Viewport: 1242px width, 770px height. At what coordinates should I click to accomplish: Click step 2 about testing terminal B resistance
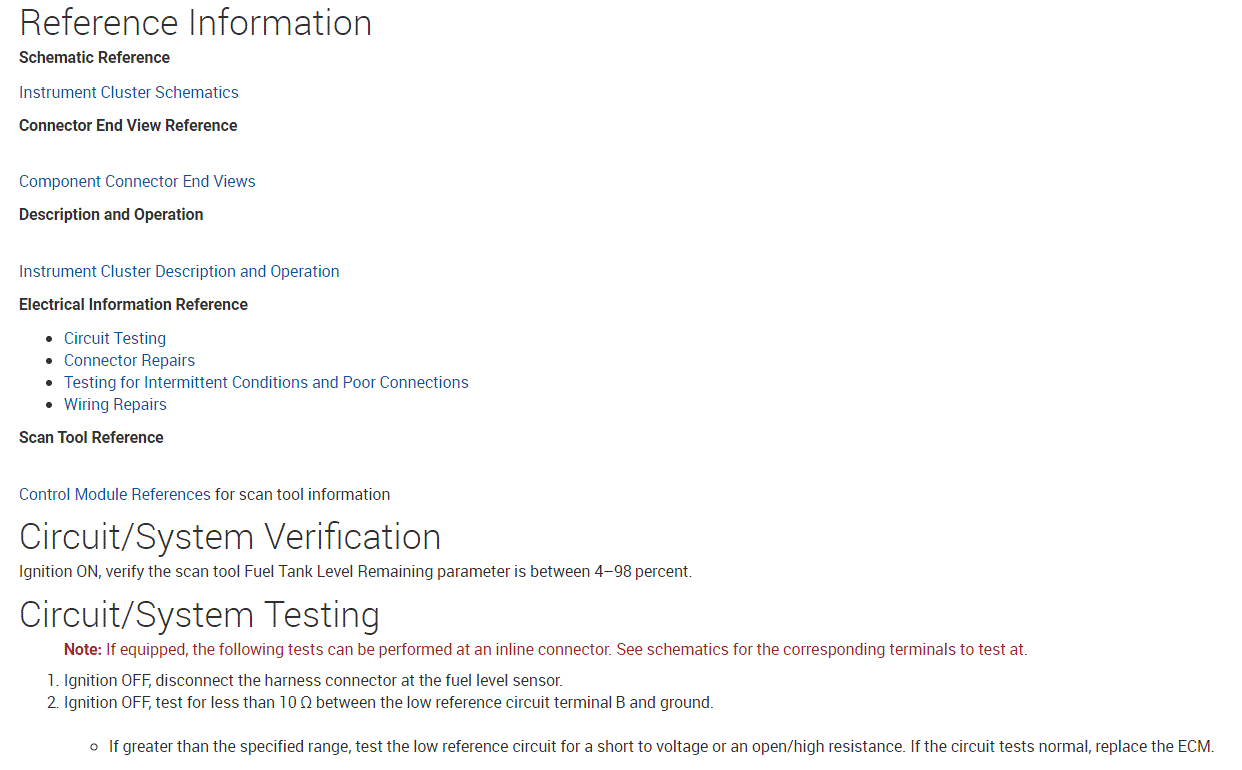click(x=388, y=702)
